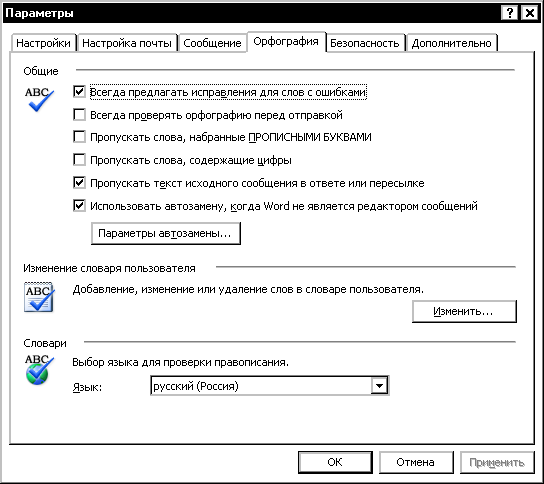Disable Использовать автозамену when Word is not editor

(x=79, y=206)
